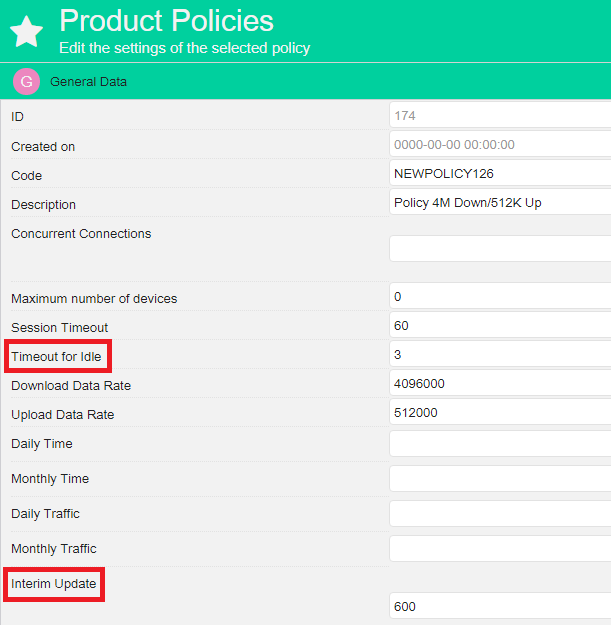
Task: Click the Monthly Time input box
Action: click(x=500, y=479)
